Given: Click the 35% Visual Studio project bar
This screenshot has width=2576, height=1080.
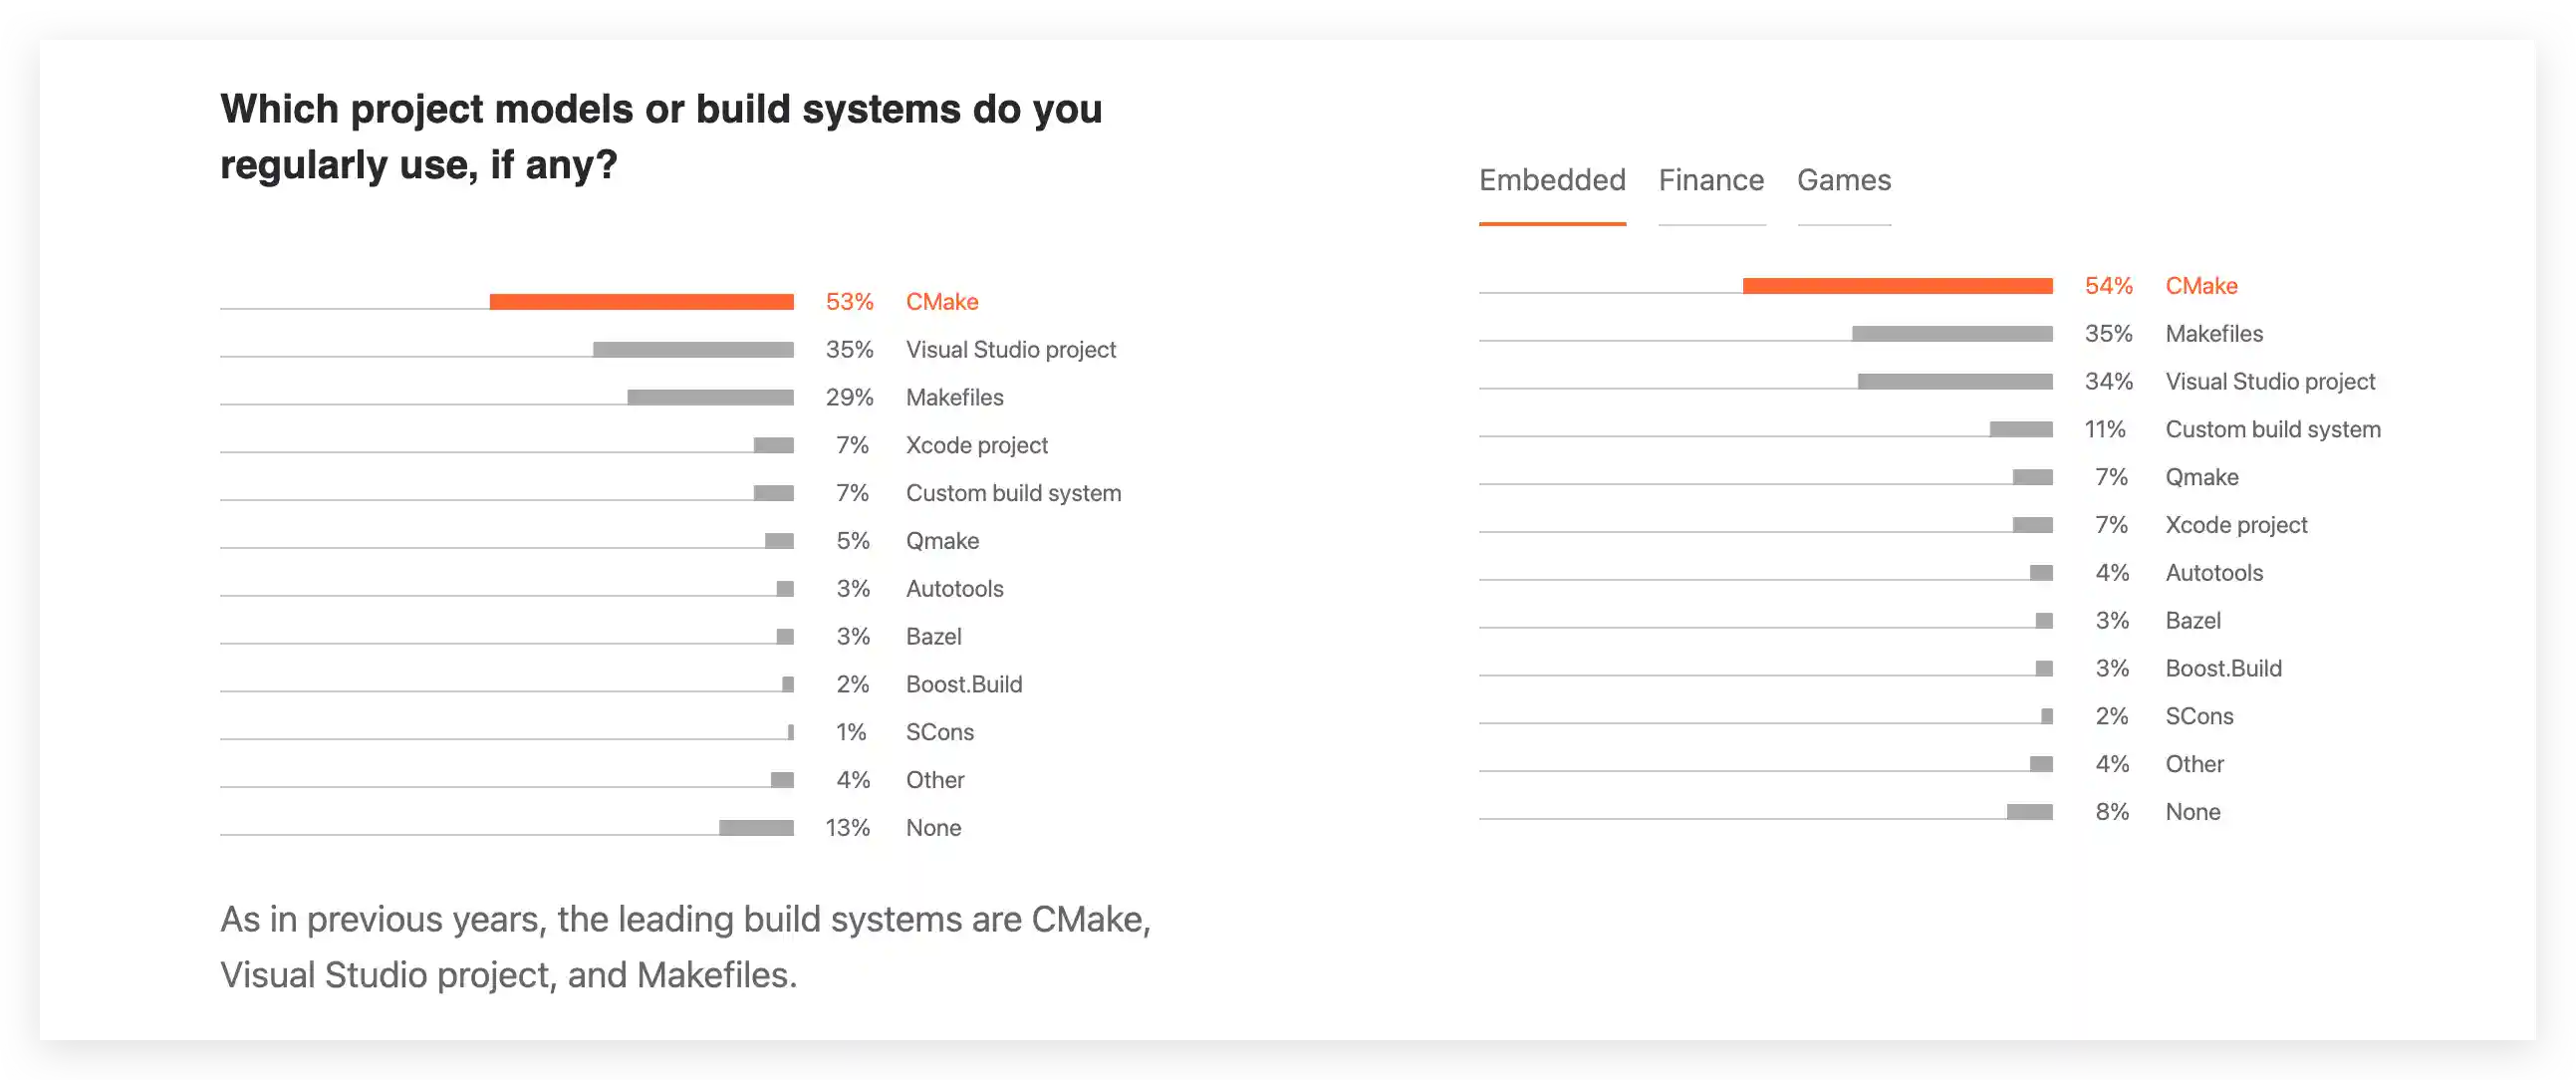Looking at the screenshot, I should [x=693, y=350].
